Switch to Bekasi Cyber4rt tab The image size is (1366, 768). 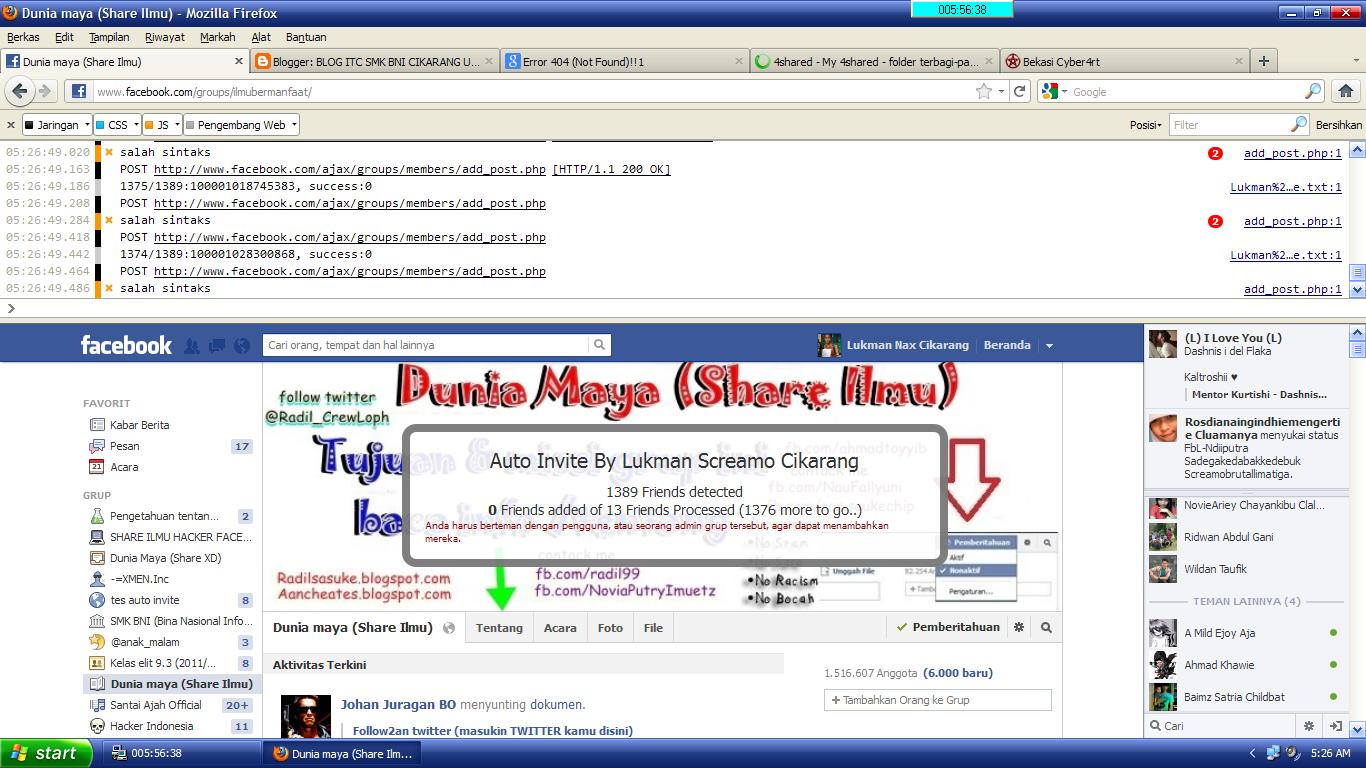coord(1123,61)
